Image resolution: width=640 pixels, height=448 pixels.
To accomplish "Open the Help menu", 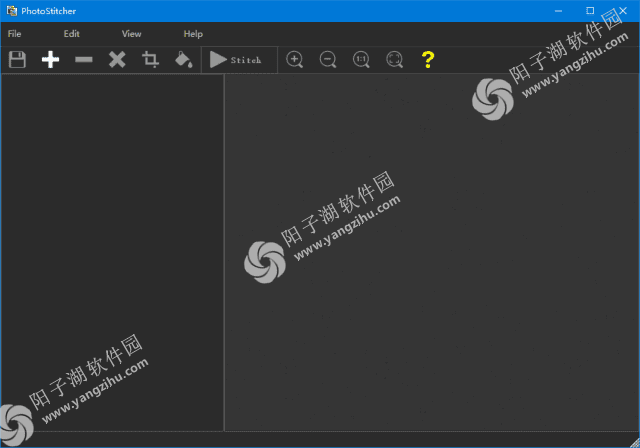I will 193,34.
